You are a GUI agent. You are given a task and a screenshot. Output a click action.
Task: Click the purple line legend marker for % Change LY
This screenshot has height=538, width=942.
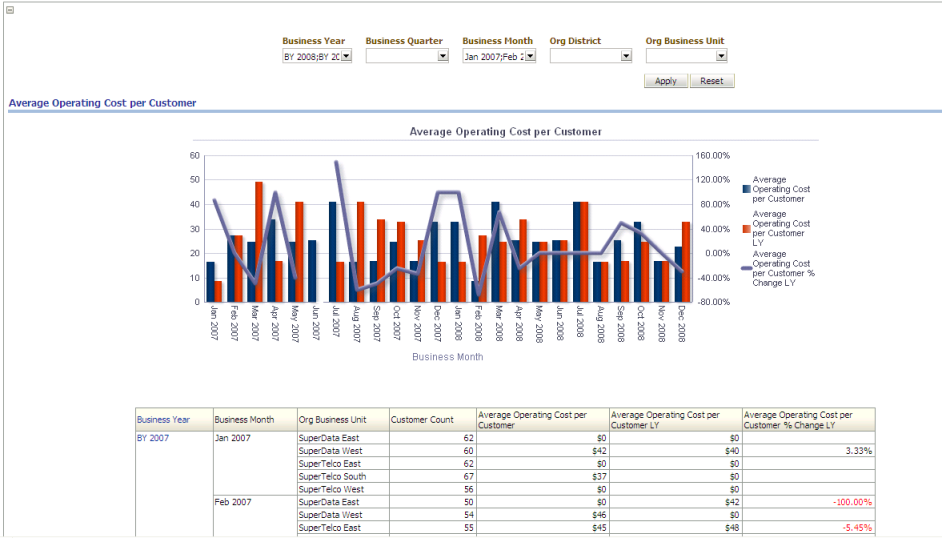click(746, 268)
